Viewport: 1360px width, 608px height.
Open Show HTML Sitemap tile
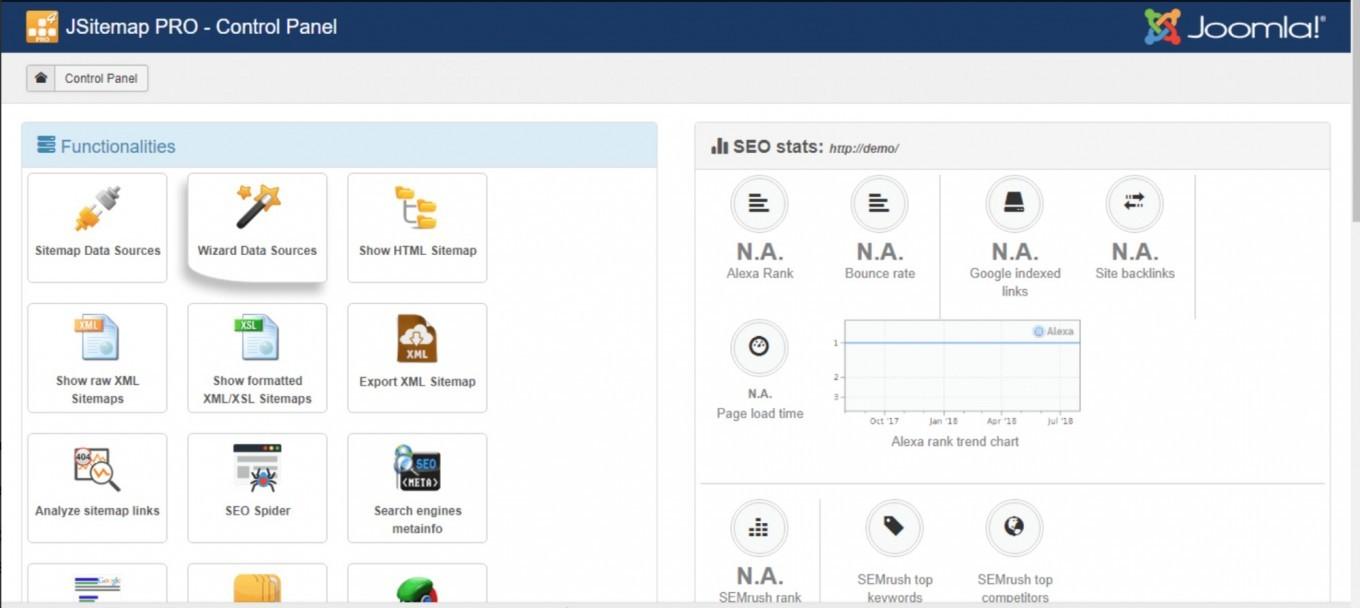pyautogui.click(x=417, y=227)
